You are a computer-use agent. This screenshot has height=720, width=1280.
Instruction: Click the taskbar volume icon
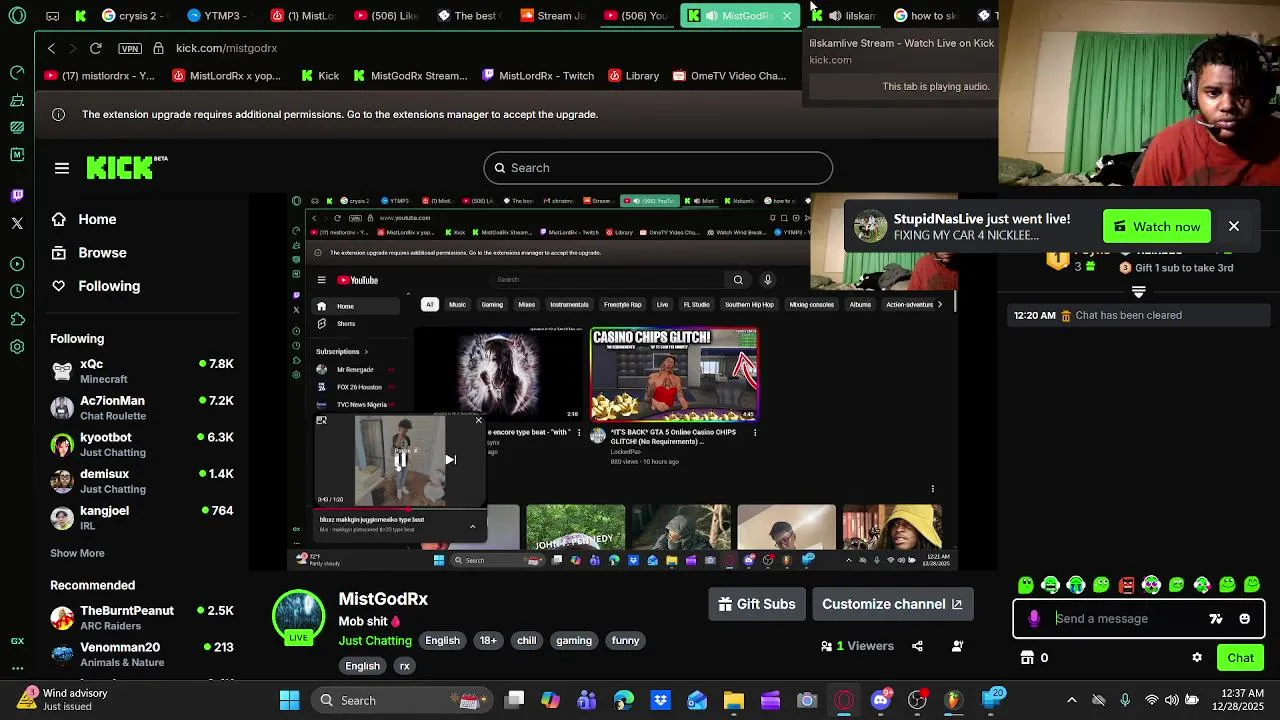pyautogui.click(x=1172, y=700)
